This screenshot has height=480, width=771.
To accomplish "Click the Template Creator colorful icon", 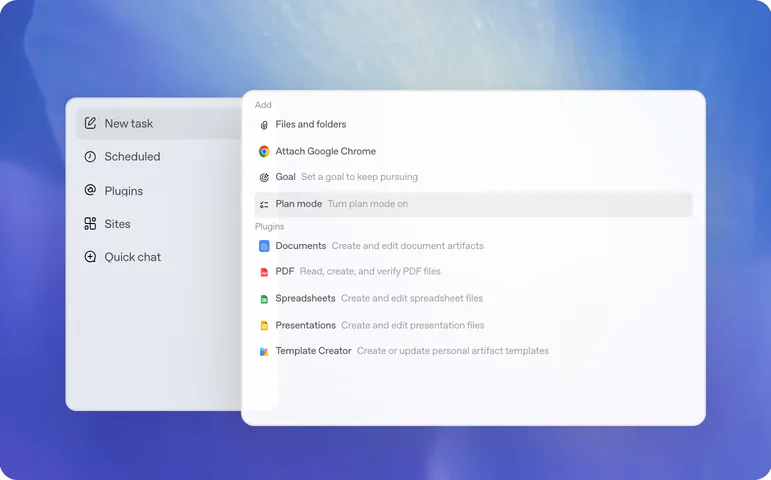I will [x=264, y=352].
